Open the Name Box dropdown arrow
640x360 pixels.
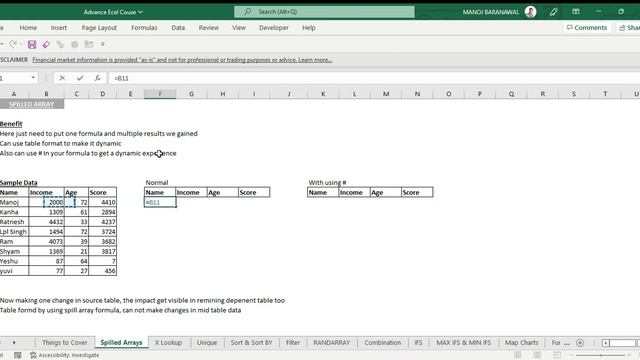(x=33, y=78)
